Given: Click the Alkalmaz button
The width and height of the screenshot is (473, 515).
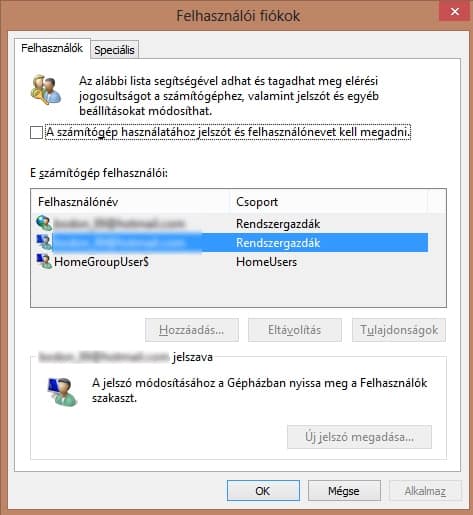Looking at the screenshot, I should 425,491.
